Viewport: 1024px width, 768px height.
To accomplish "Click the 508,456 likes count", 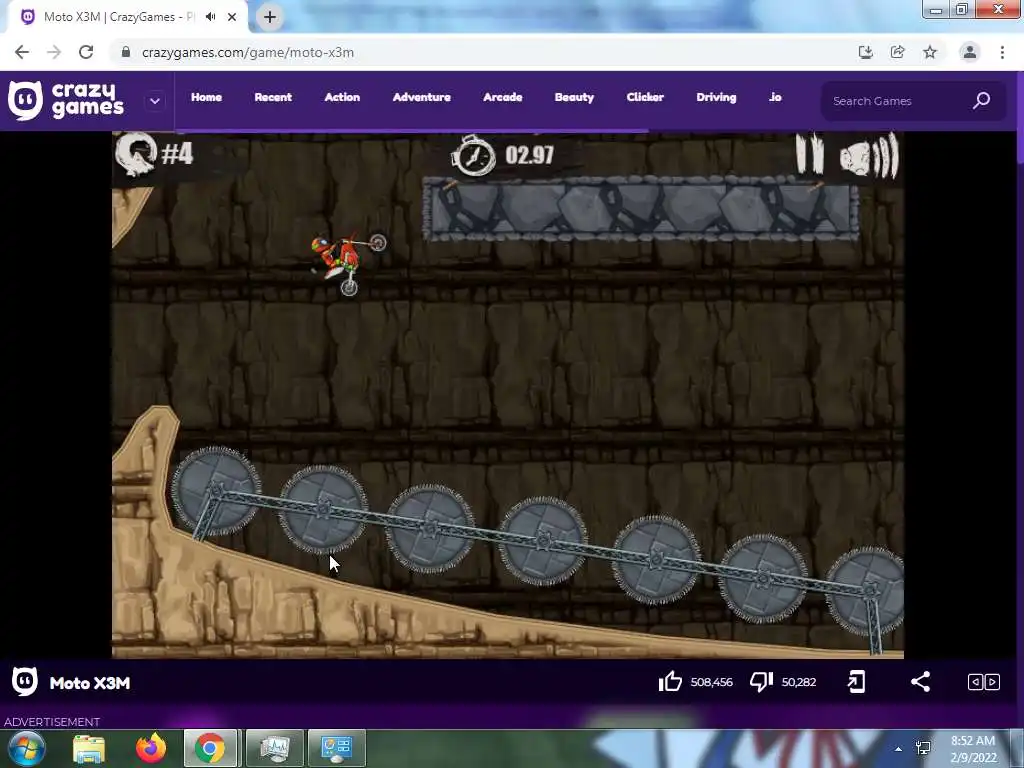I will [x=712, y=682].
